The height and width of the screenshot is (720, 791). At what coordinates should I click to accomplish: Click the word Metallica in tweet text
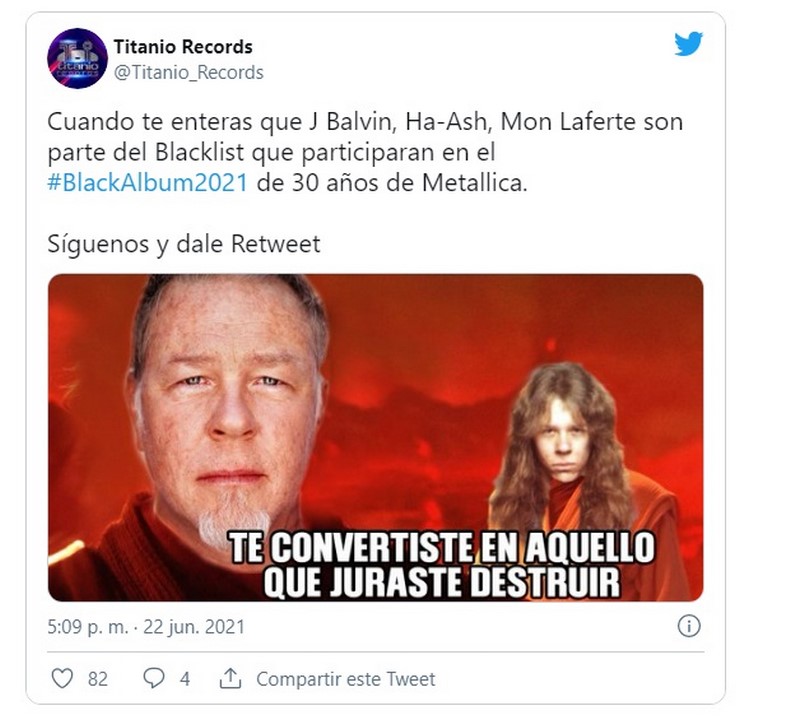point(474,183)
